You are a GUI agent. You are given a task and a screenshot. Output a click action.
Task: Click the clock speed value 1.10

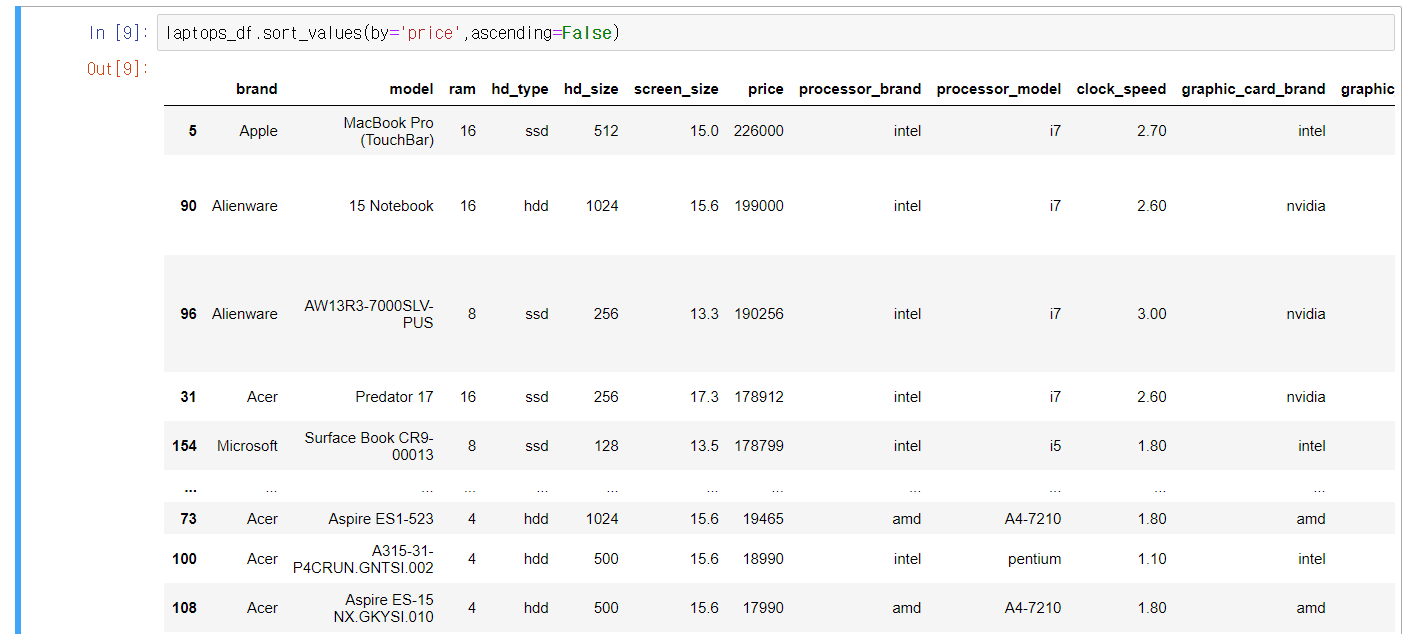click(x=1152, y=559)
